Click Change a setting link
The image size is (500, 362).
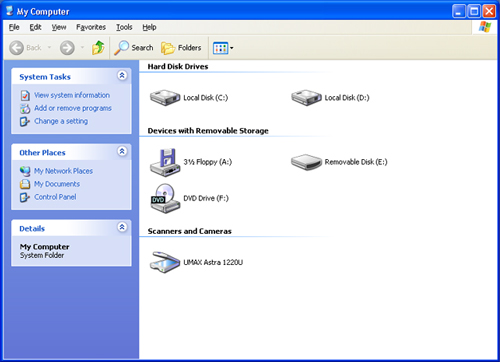(x=61, y=121)
